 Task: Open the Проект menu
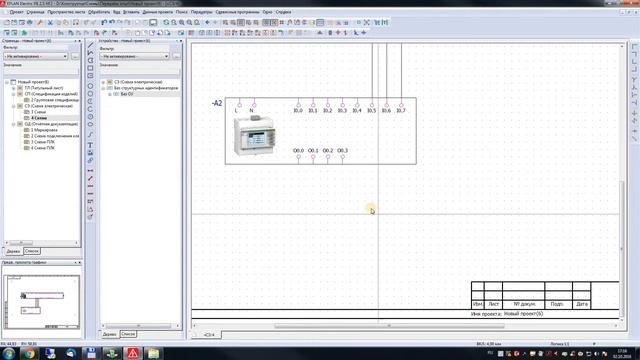pos(16,12)
